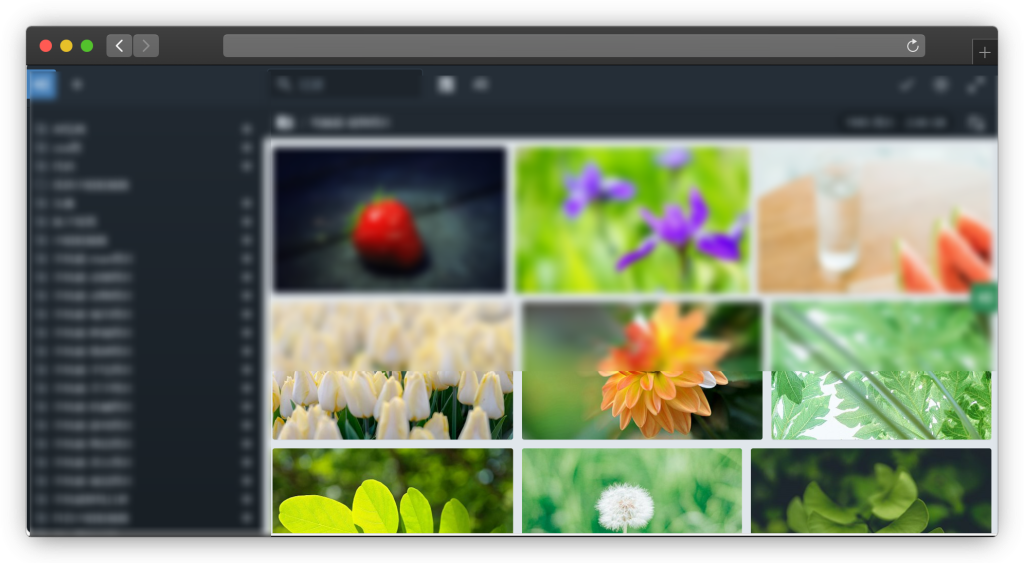Expand the second folder in sidebar list
The height and width of the screenshot is (563, 1024).
click(x=246, y=147)
